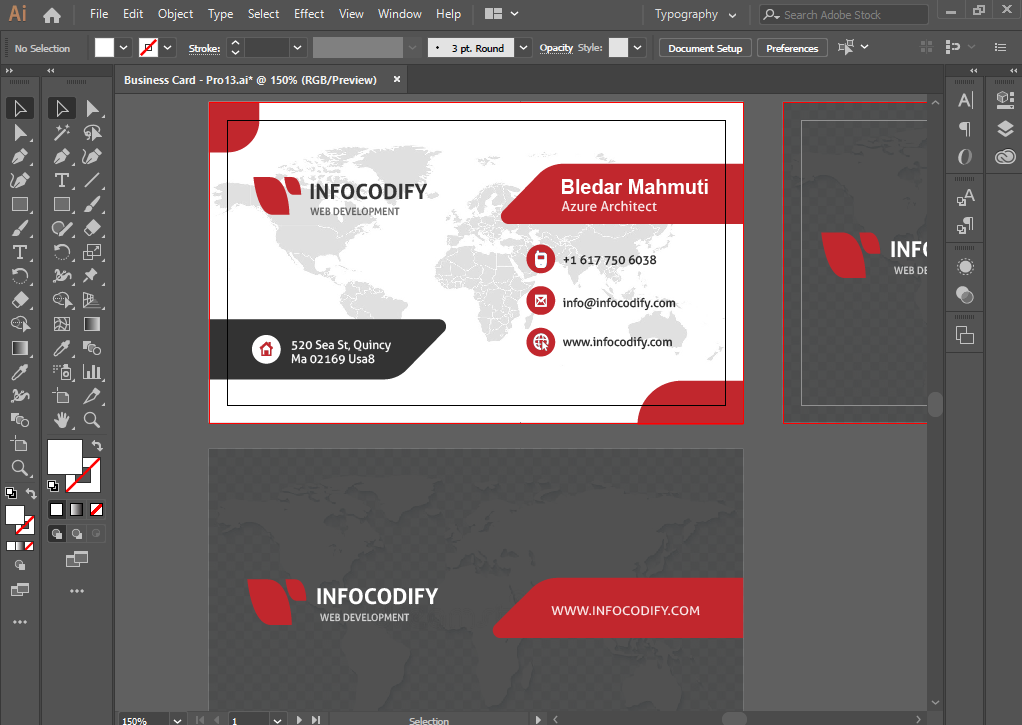1022x725 pixels.
Task: Open the 3 pt. Round brush dropdown
Action: [524, 48]
